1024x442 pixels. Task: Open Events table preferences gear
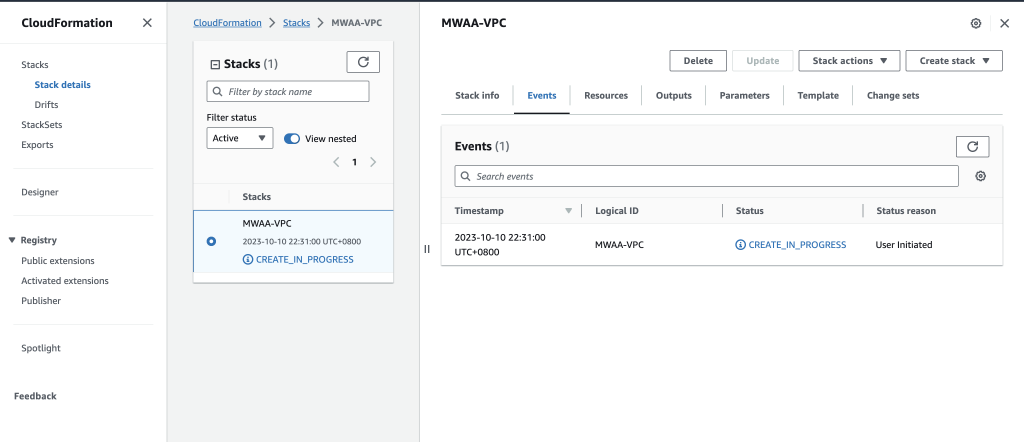980,176
